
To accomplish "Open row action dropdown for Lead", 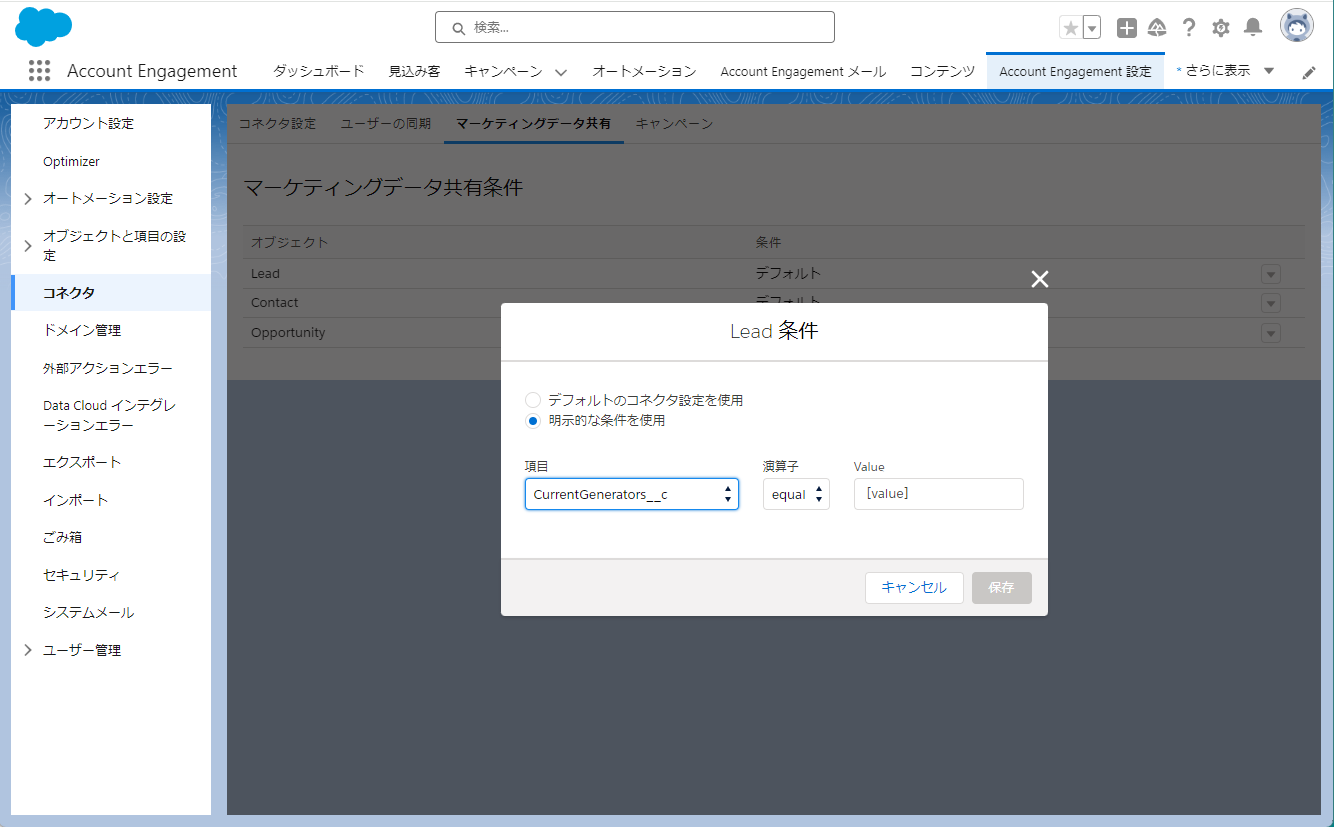I will 1271,274.
